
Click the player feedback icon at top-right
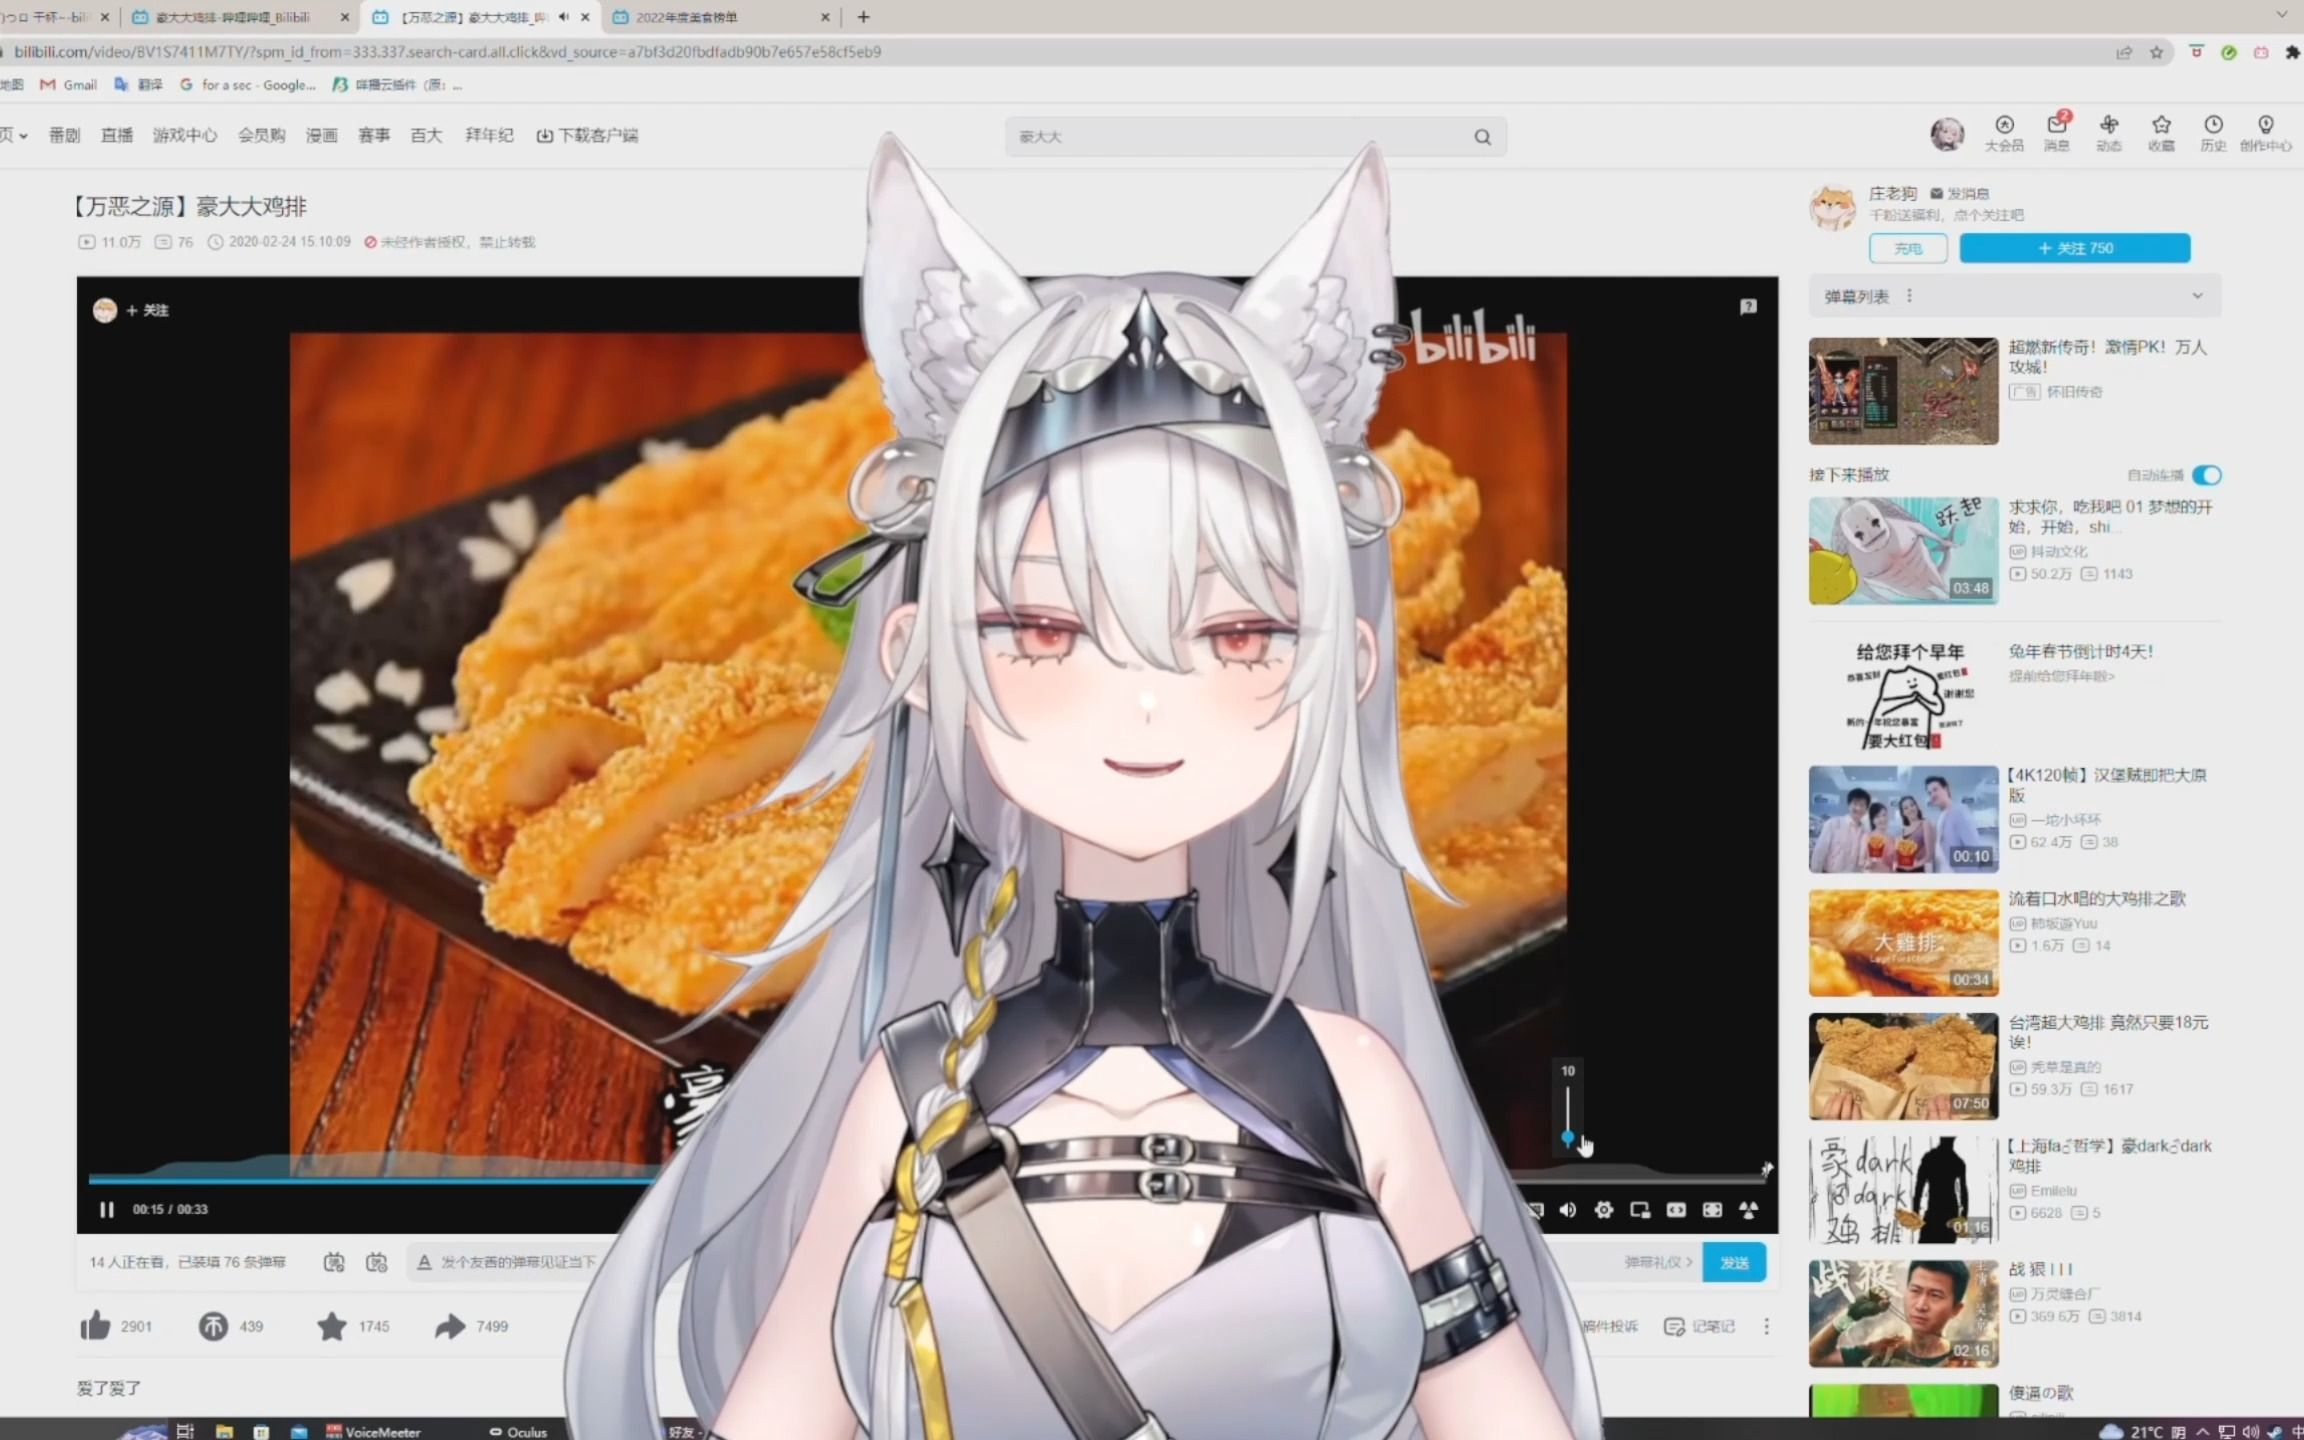[1748, 307]
